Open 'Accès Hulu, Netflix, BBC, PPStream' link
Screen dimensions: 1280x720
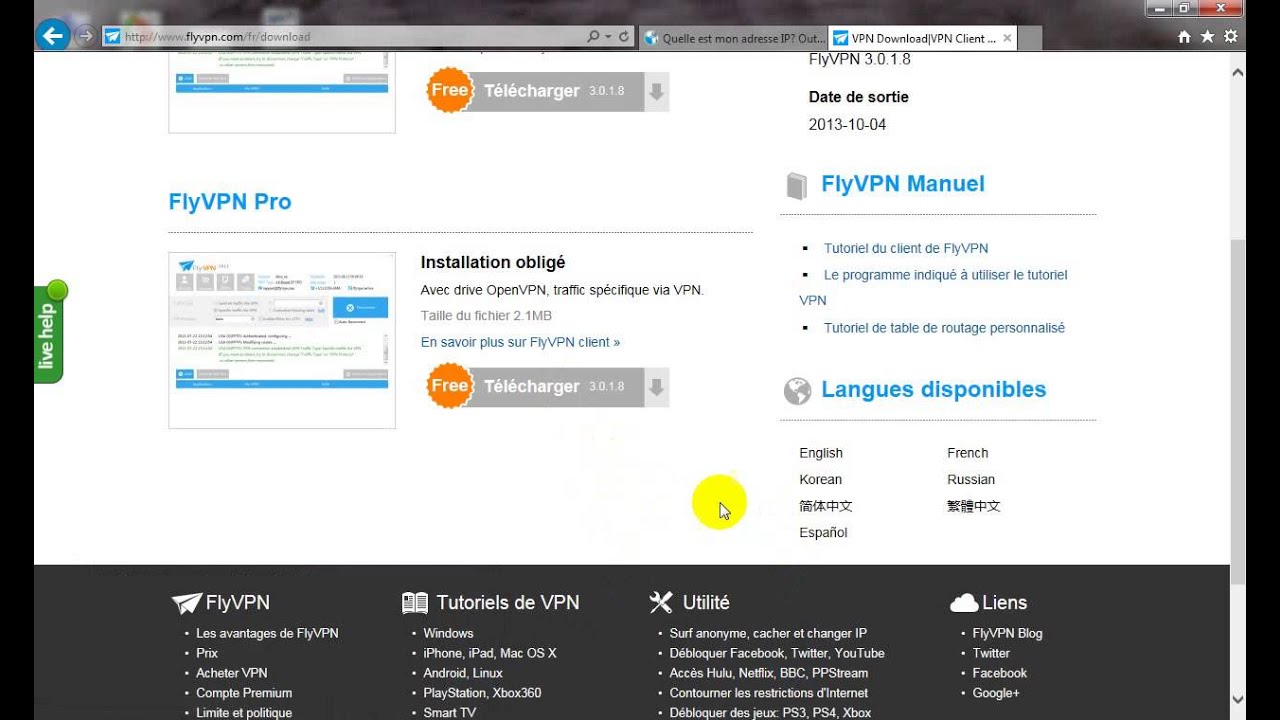tap(769, 673)
